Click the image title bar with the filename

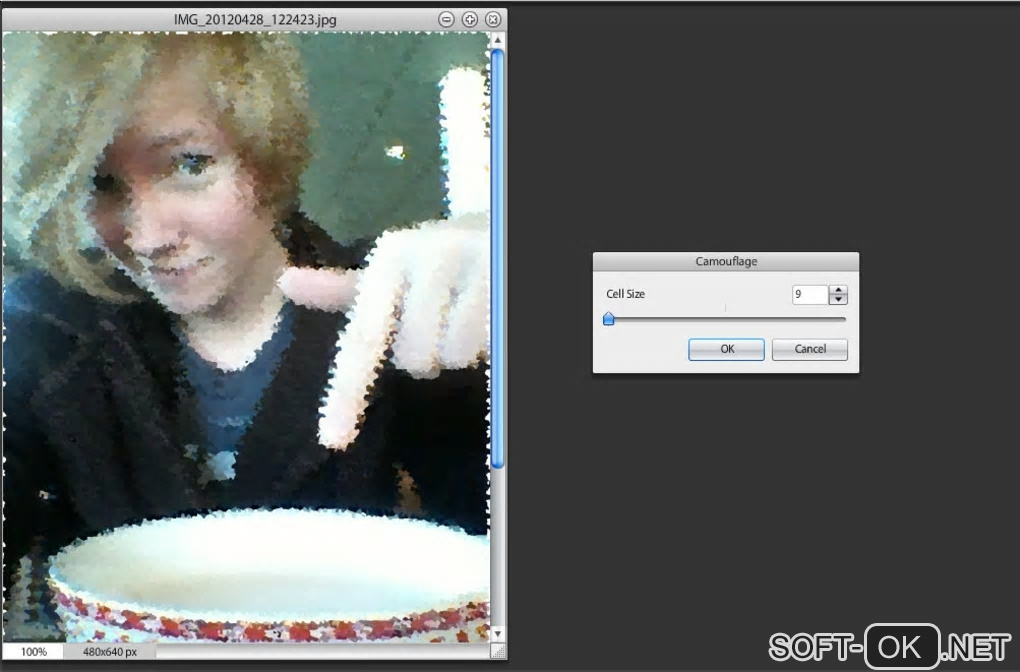pyautogui.click(x=255, y=20)
